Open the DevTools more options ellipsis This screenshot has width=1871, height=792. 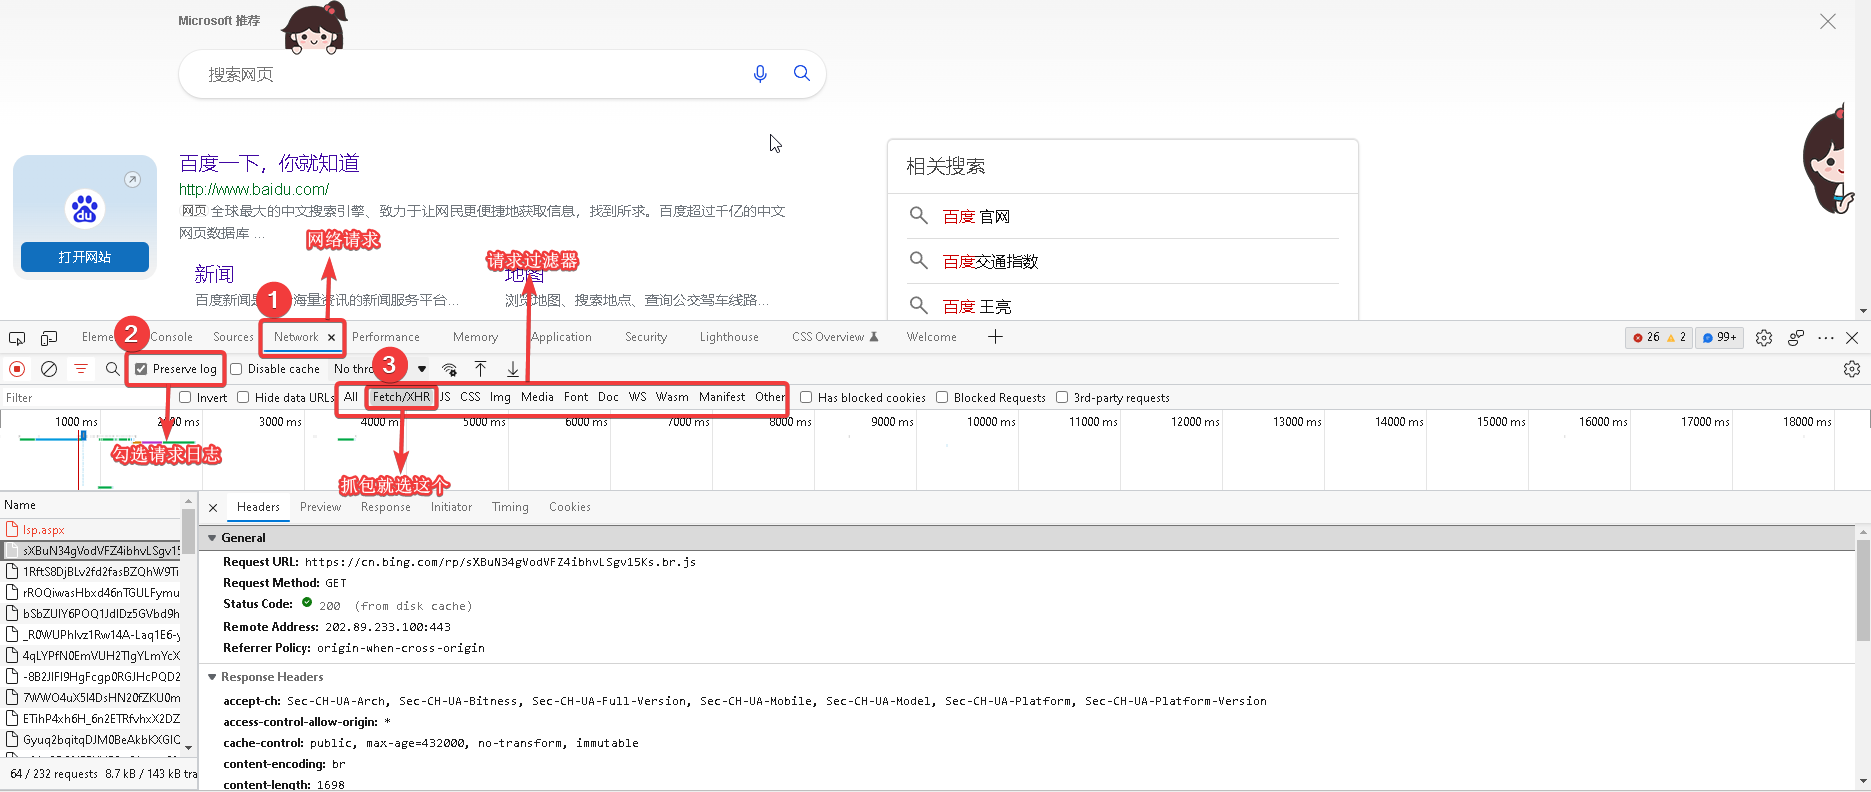click(x=1826, y=338)
